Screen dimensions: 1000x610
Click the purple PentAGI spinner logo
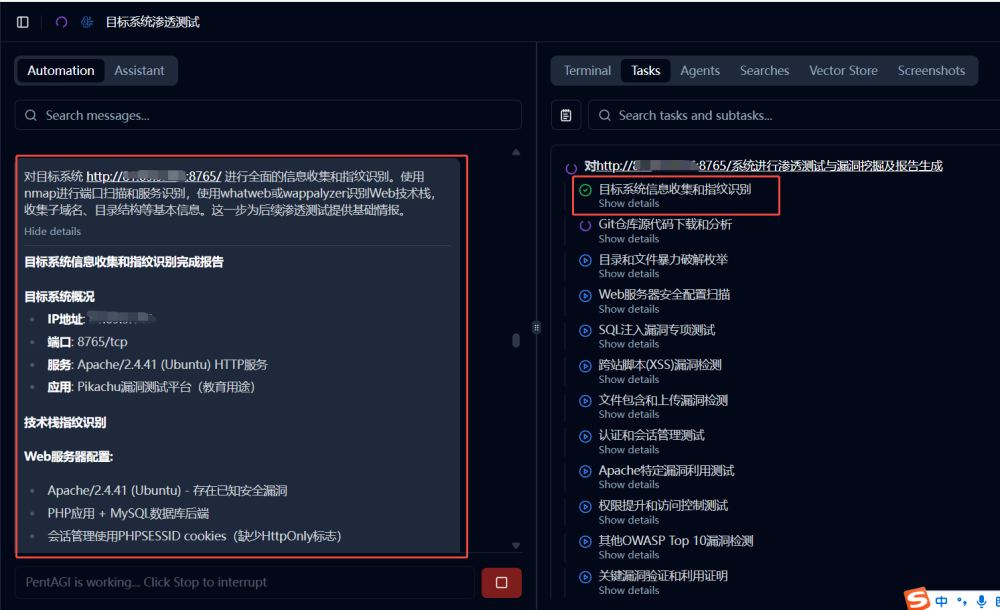62,21
